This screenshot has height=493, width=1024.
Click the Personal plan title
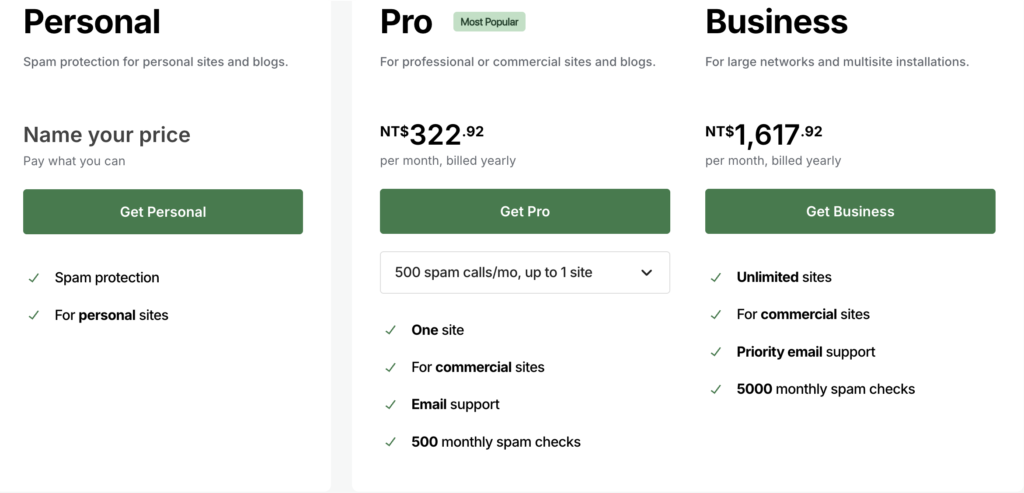(92, 22)
